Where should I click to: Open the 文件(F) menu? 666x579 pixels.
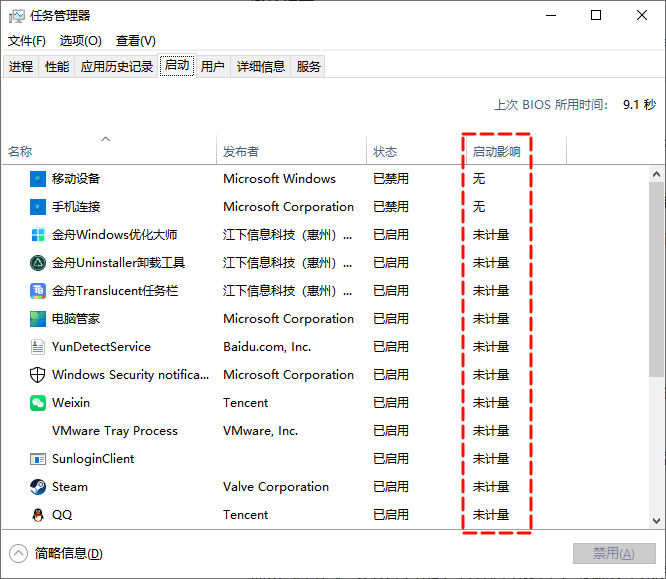tap(27, 41)
